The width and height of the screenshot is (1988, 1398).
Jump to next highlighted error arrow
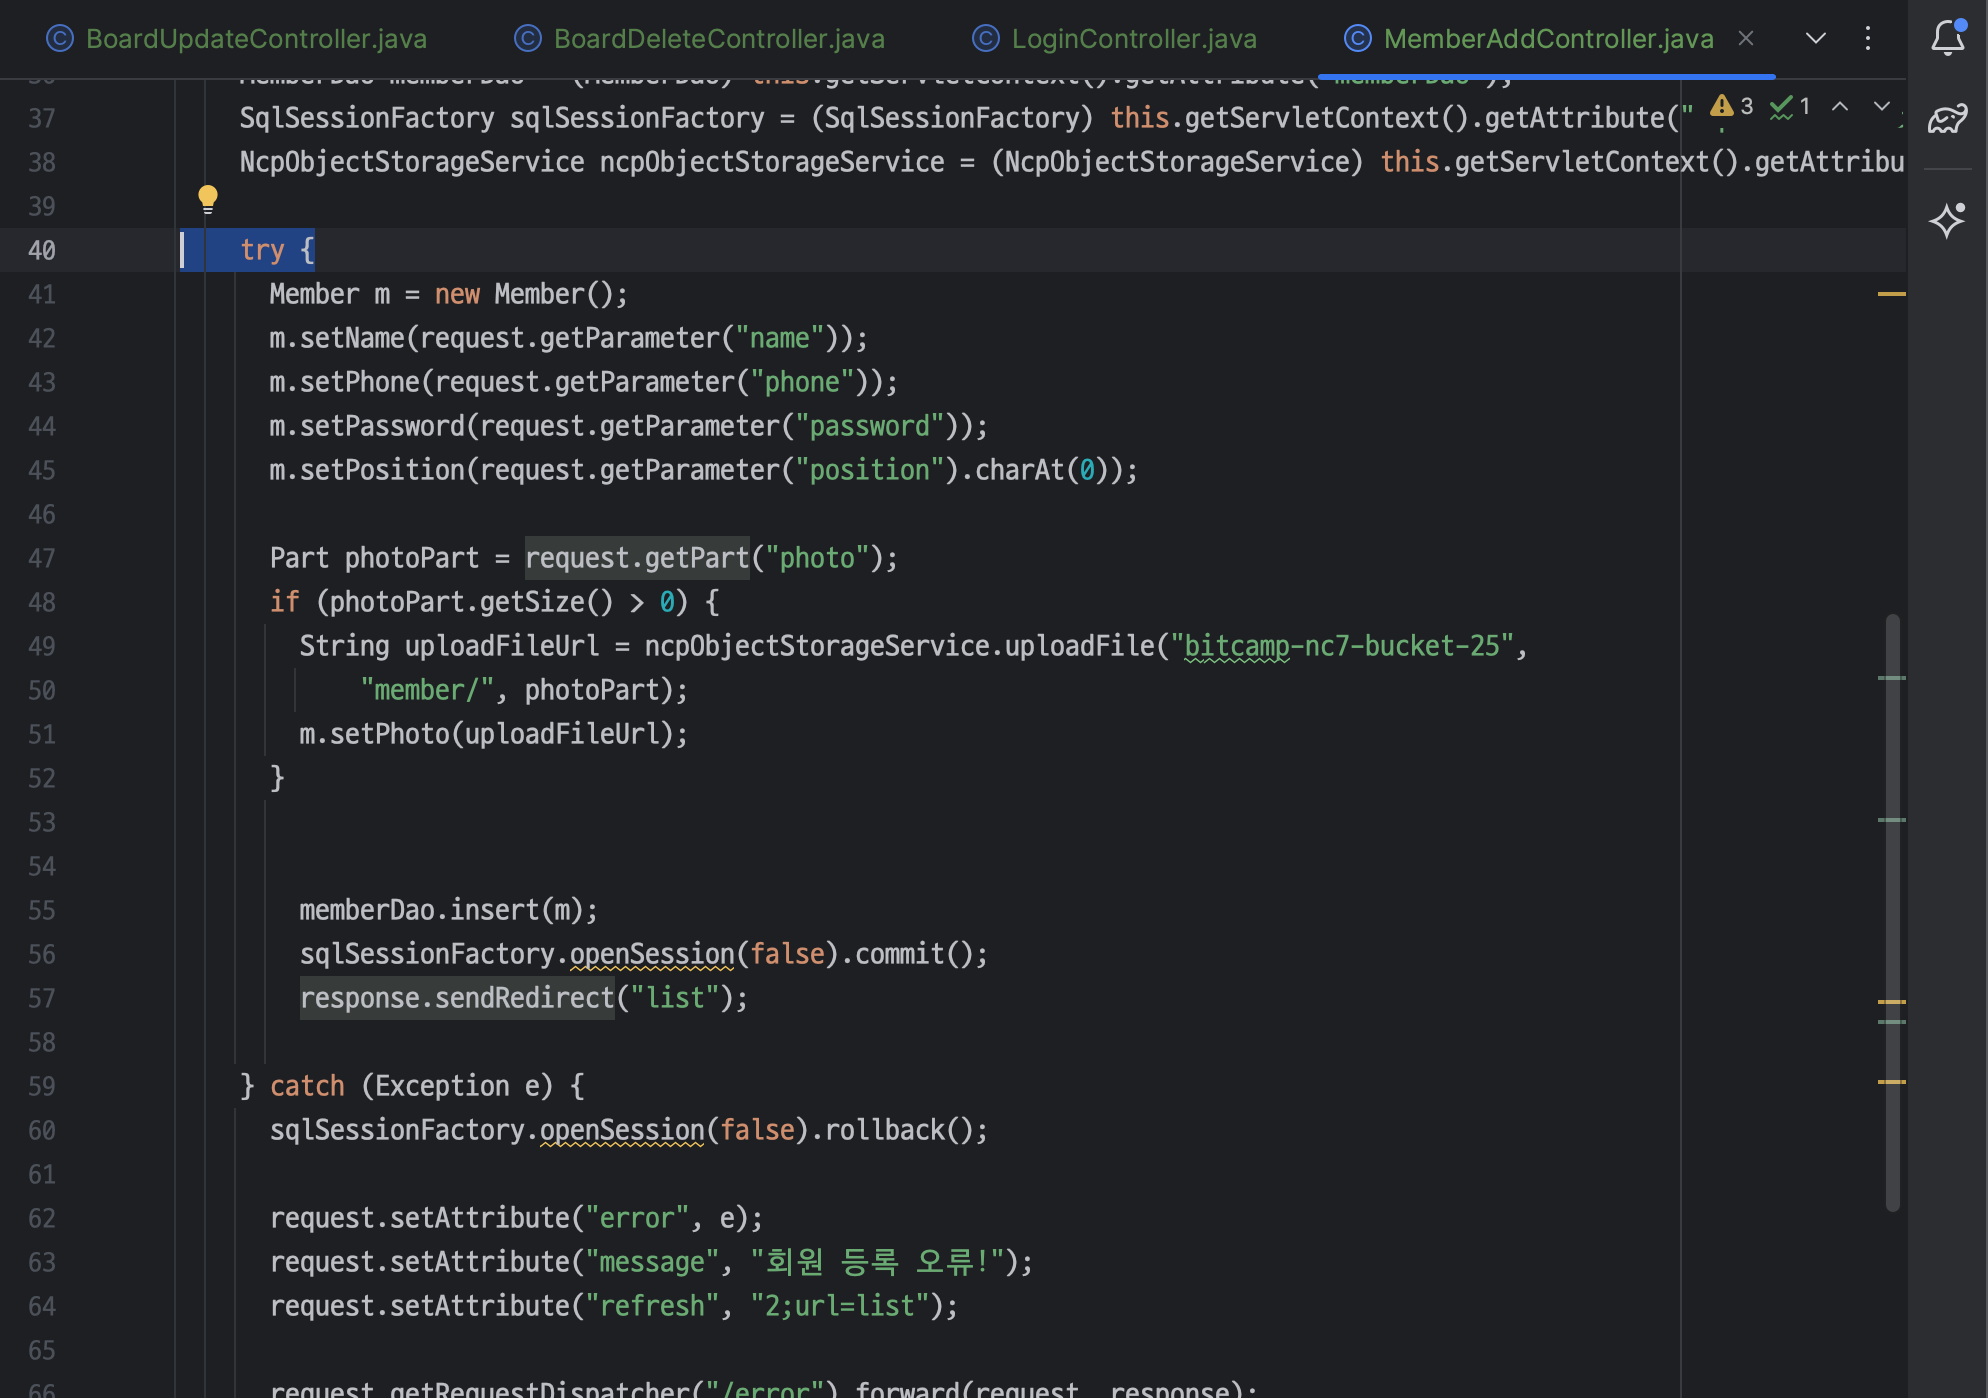pos(1881,106)
